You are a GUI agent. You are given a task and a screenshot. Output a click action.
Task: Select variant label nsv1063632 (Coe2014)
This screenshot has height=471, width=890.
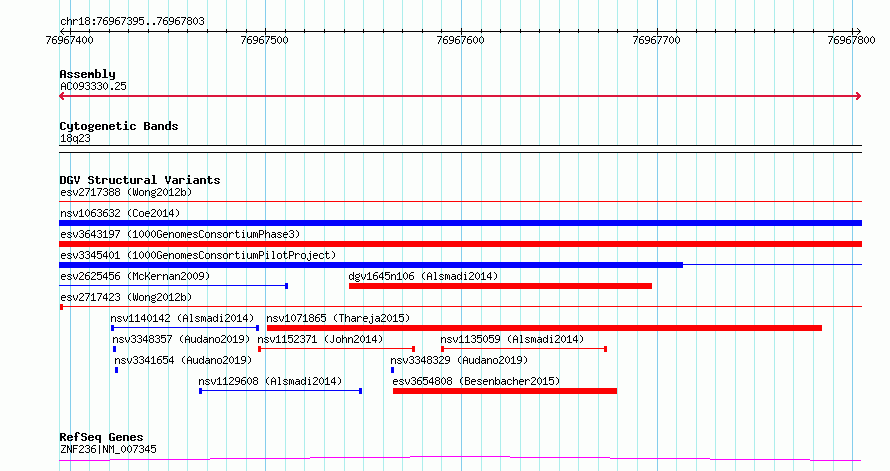coord(120,213)
